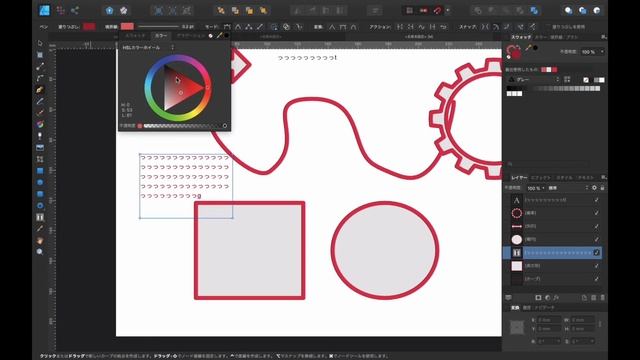The height and width of the screenshot is (360, 640).
Task: Select the blue Rectangle shape tool
Action: point(40,171)
